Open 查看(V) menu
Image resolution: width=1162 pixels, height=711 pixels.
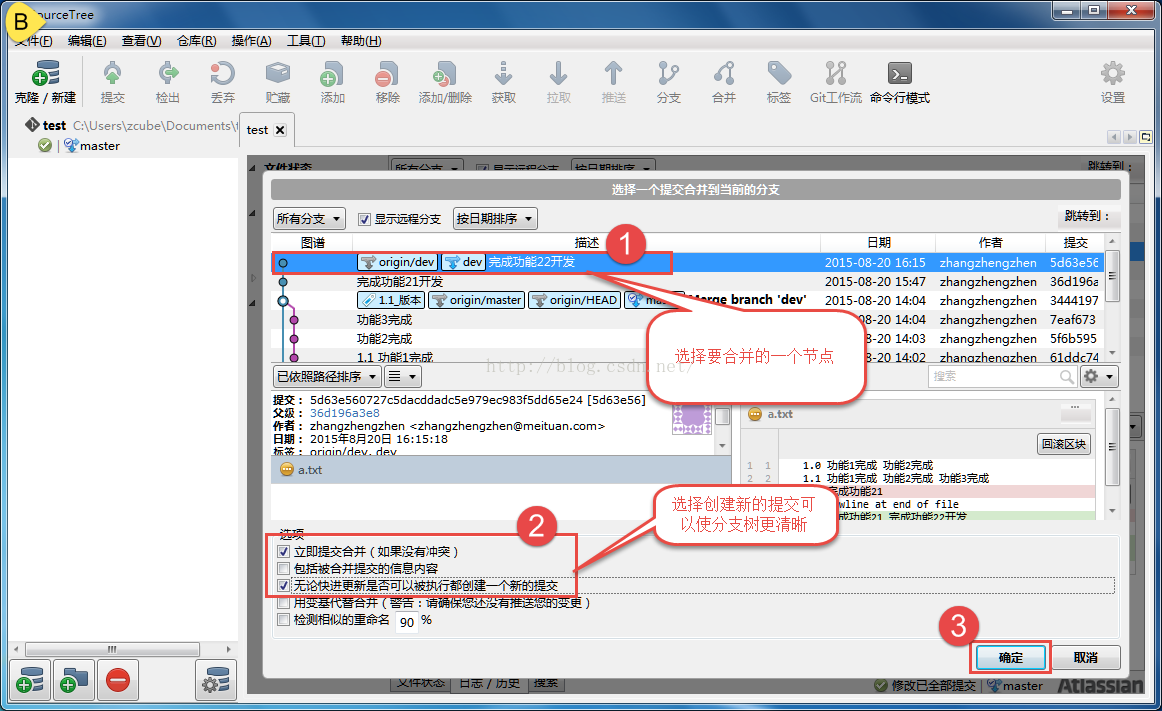click(x=142, y=41)
